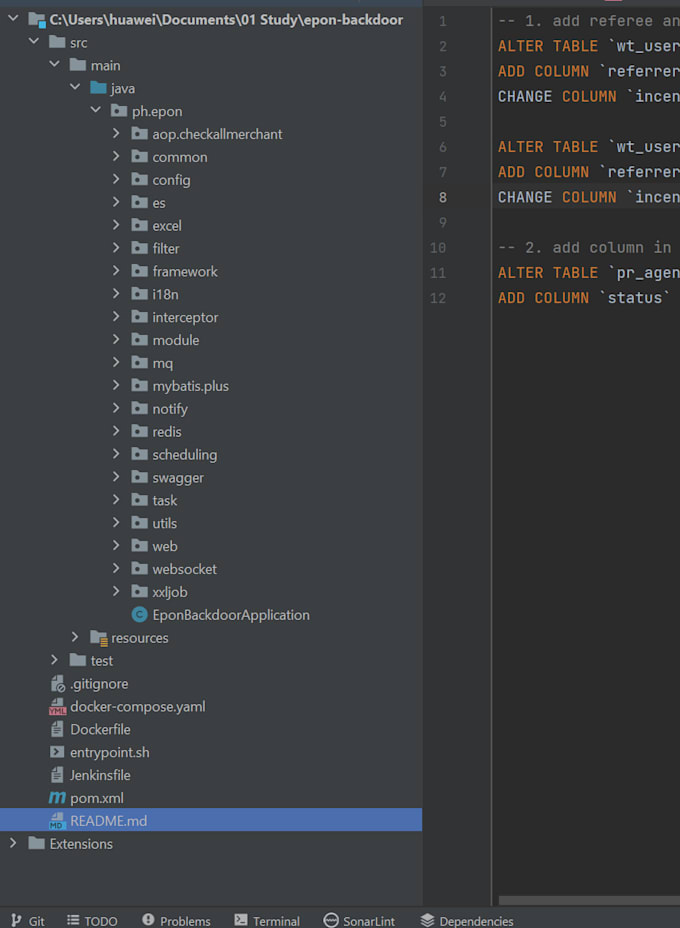Viewport: 680px width, 928px height.
Task: Click the project root module icon
Action: click(x=37, y=20)
